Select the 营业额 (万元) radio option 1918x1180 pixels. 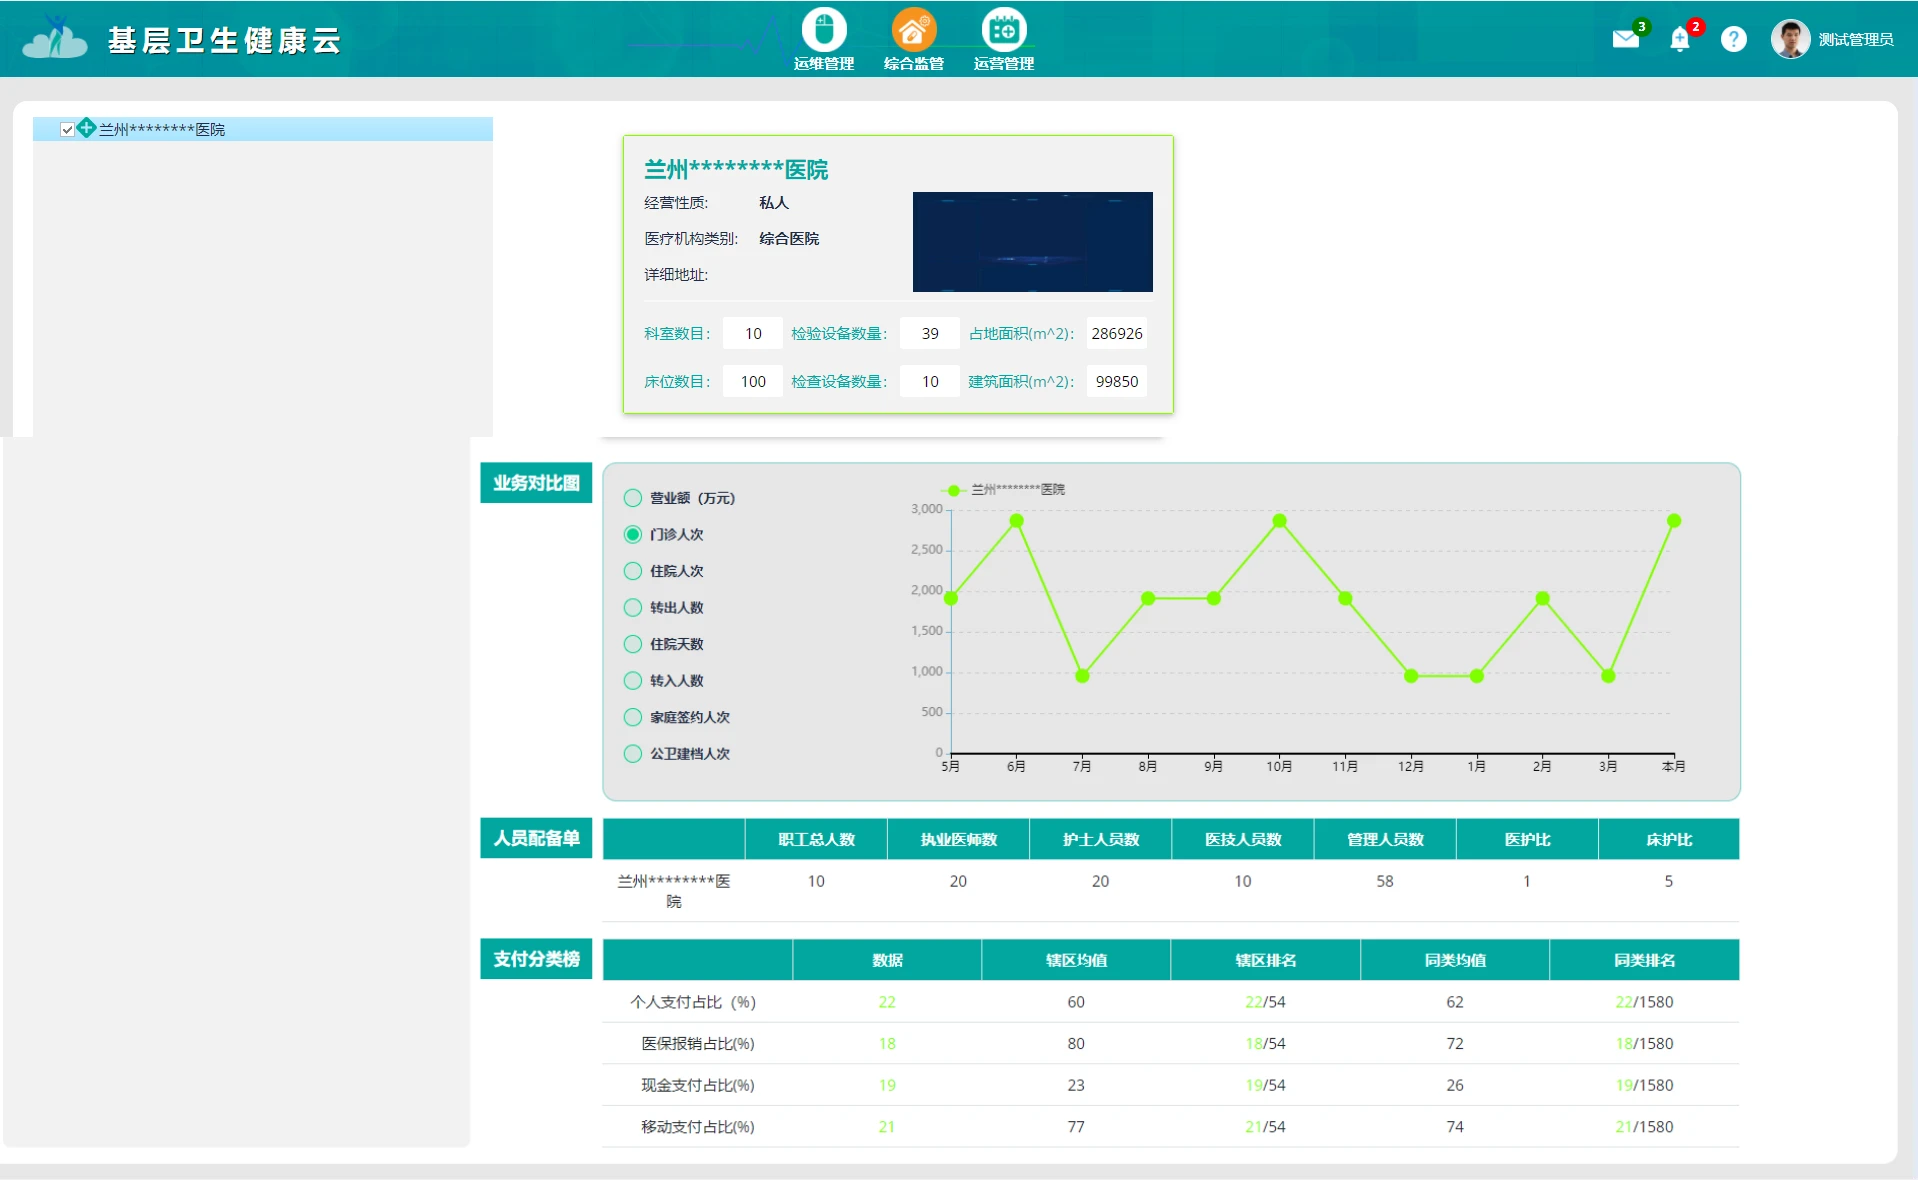click(x=633, y=498)
